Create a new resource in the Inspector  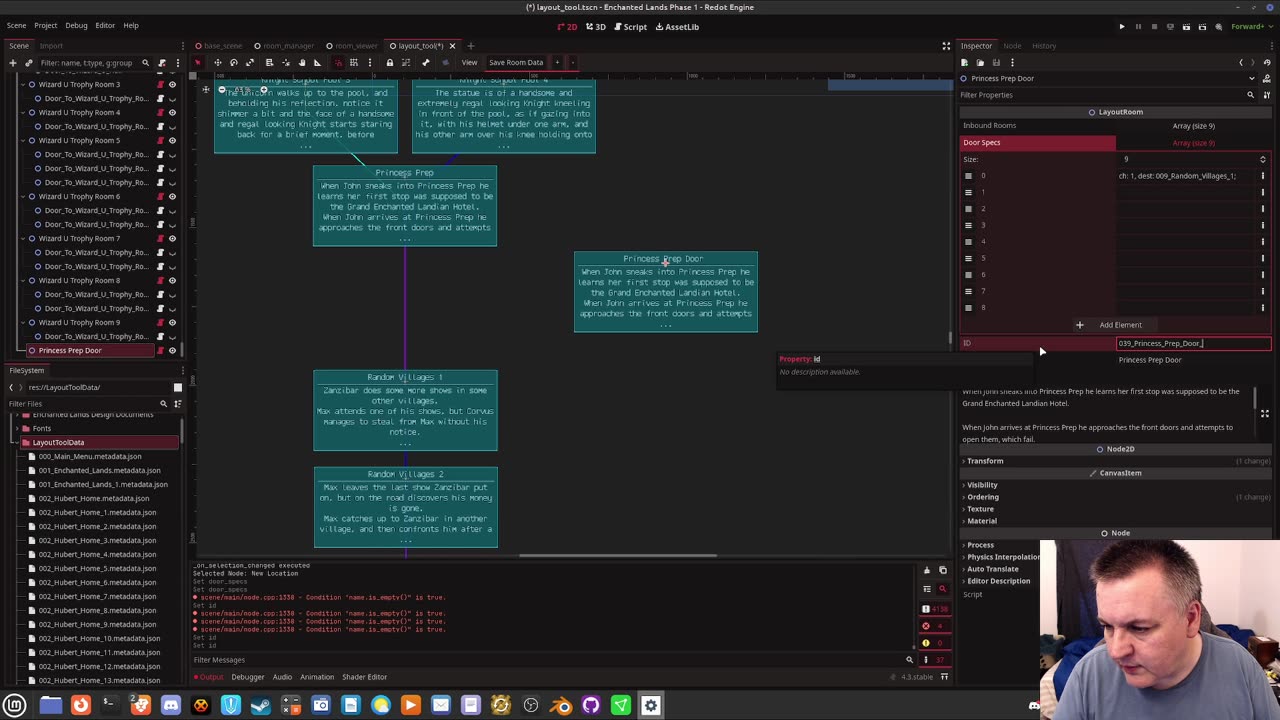tap(965, 62)
